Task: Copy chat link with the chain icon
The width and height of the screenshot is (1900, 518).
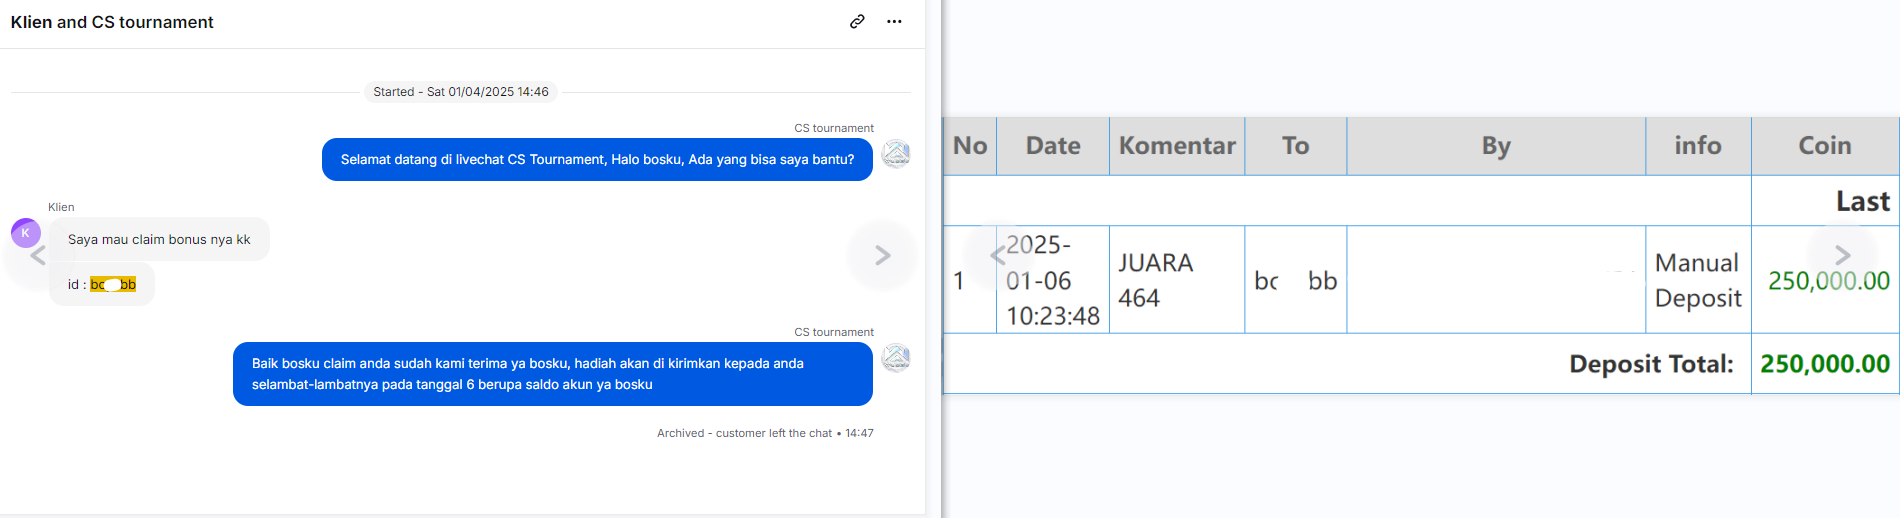Action: [857, 21]
